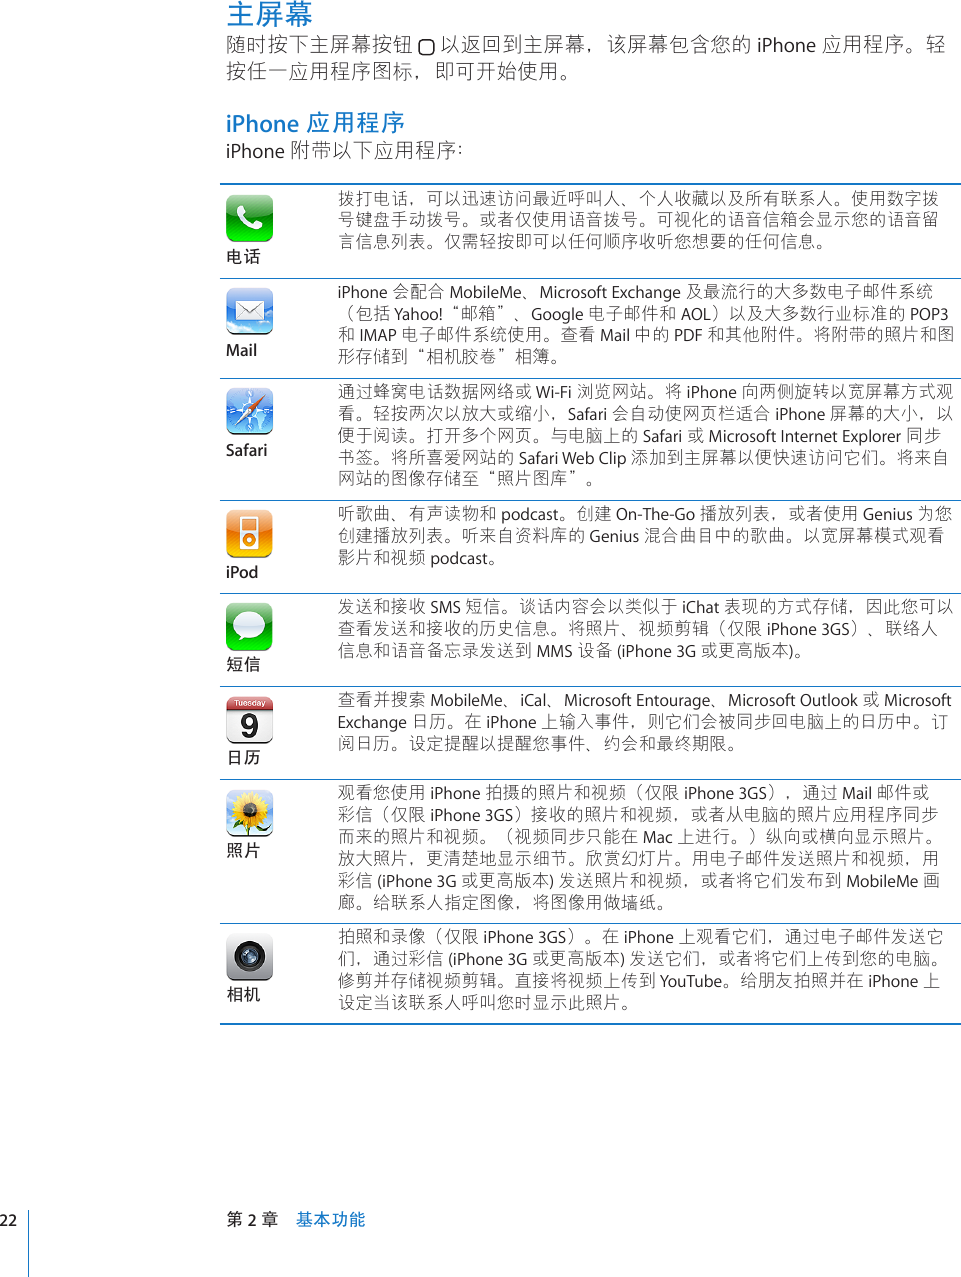Viewport: 961px width, 1277px height.
Task: Click the text starting 拍照和录像
Action: [641, 970]
